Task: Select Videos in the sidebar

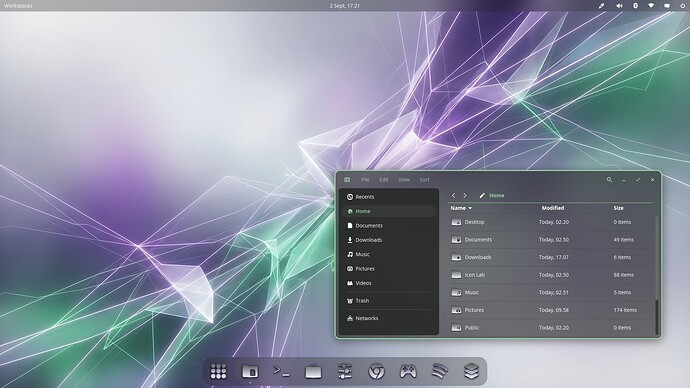Action: coord(389,283)
